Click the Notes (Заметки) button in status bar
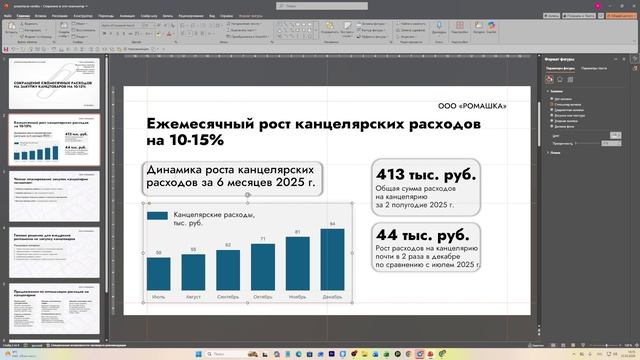This screenshot has width=640, height=360. pyautogui.click(x=536, y=345)
